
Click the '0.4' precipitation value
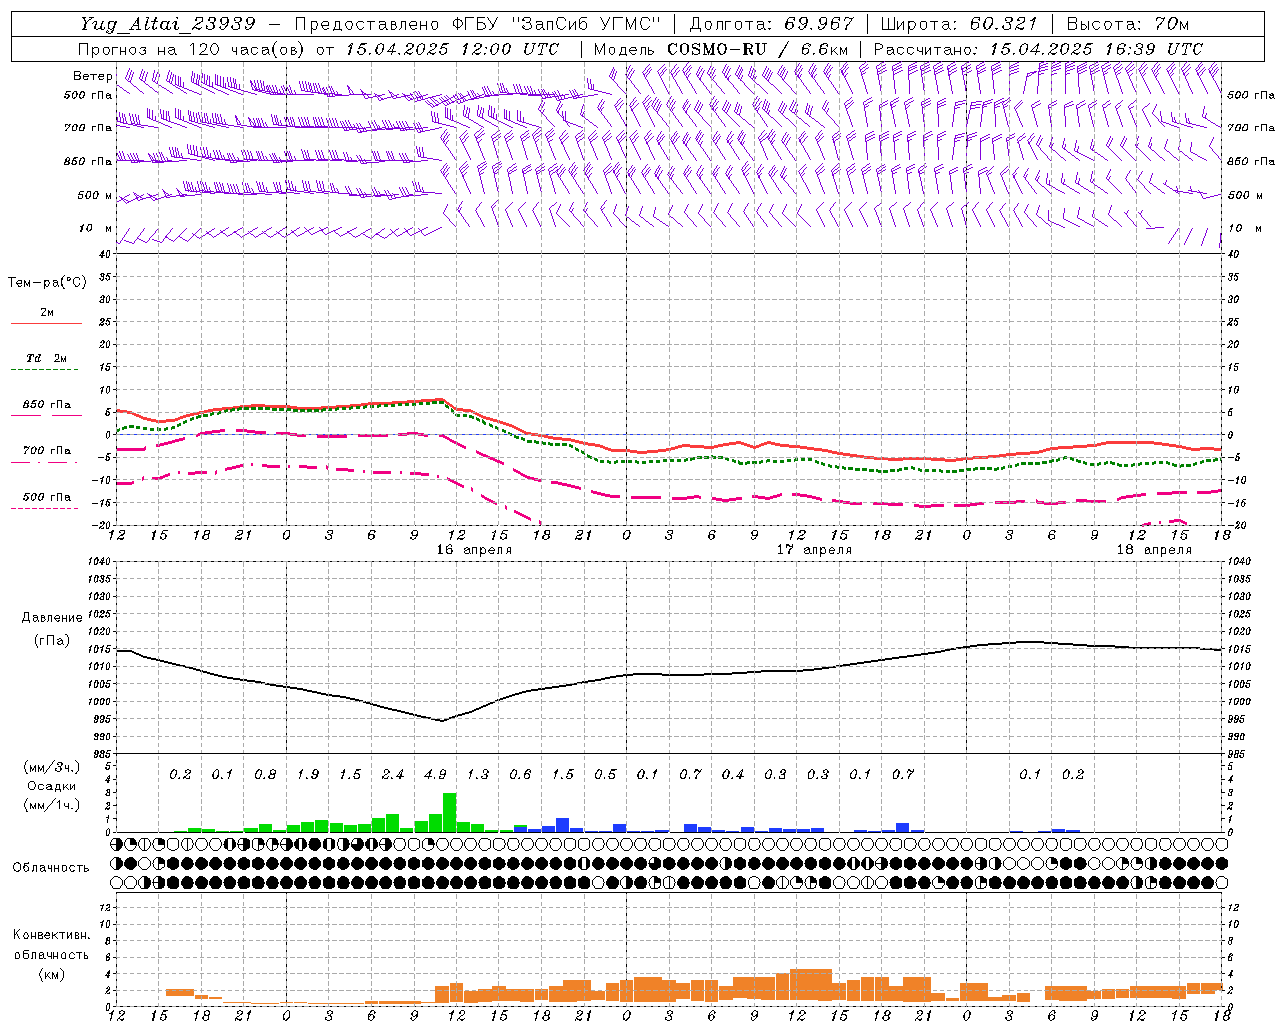(x=733, y=775)
